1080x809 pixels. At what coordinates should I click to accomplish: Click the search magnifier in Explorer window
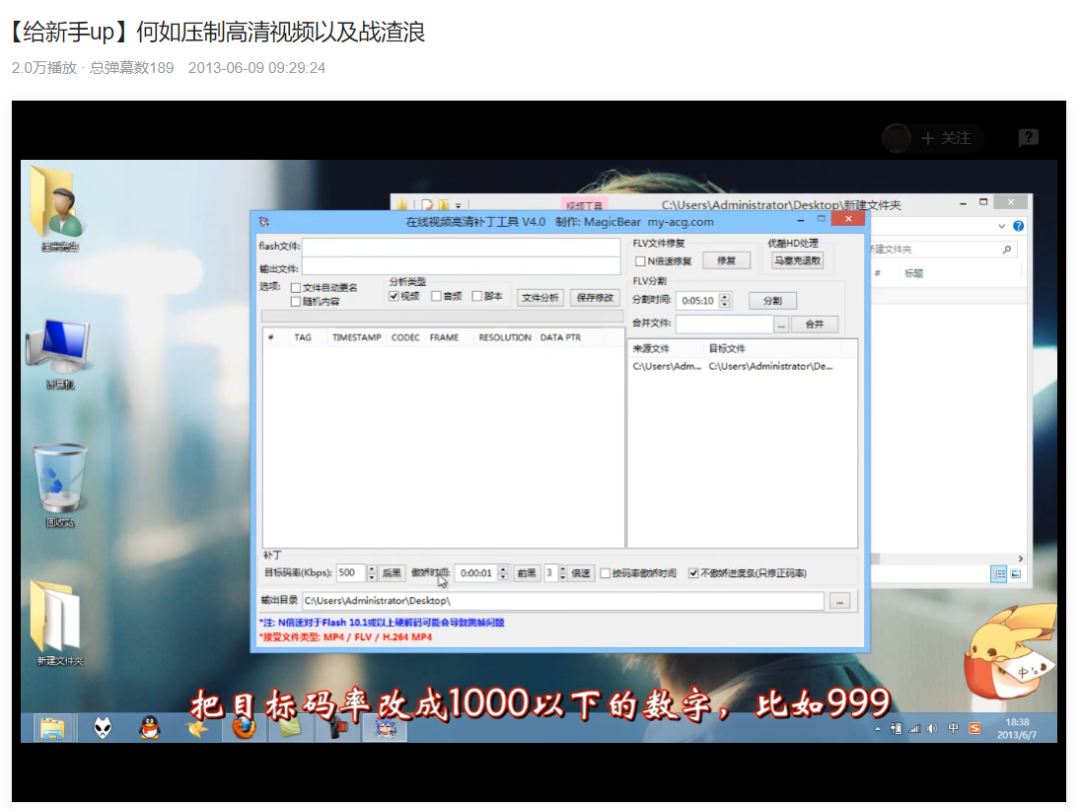click(1007, 249)
